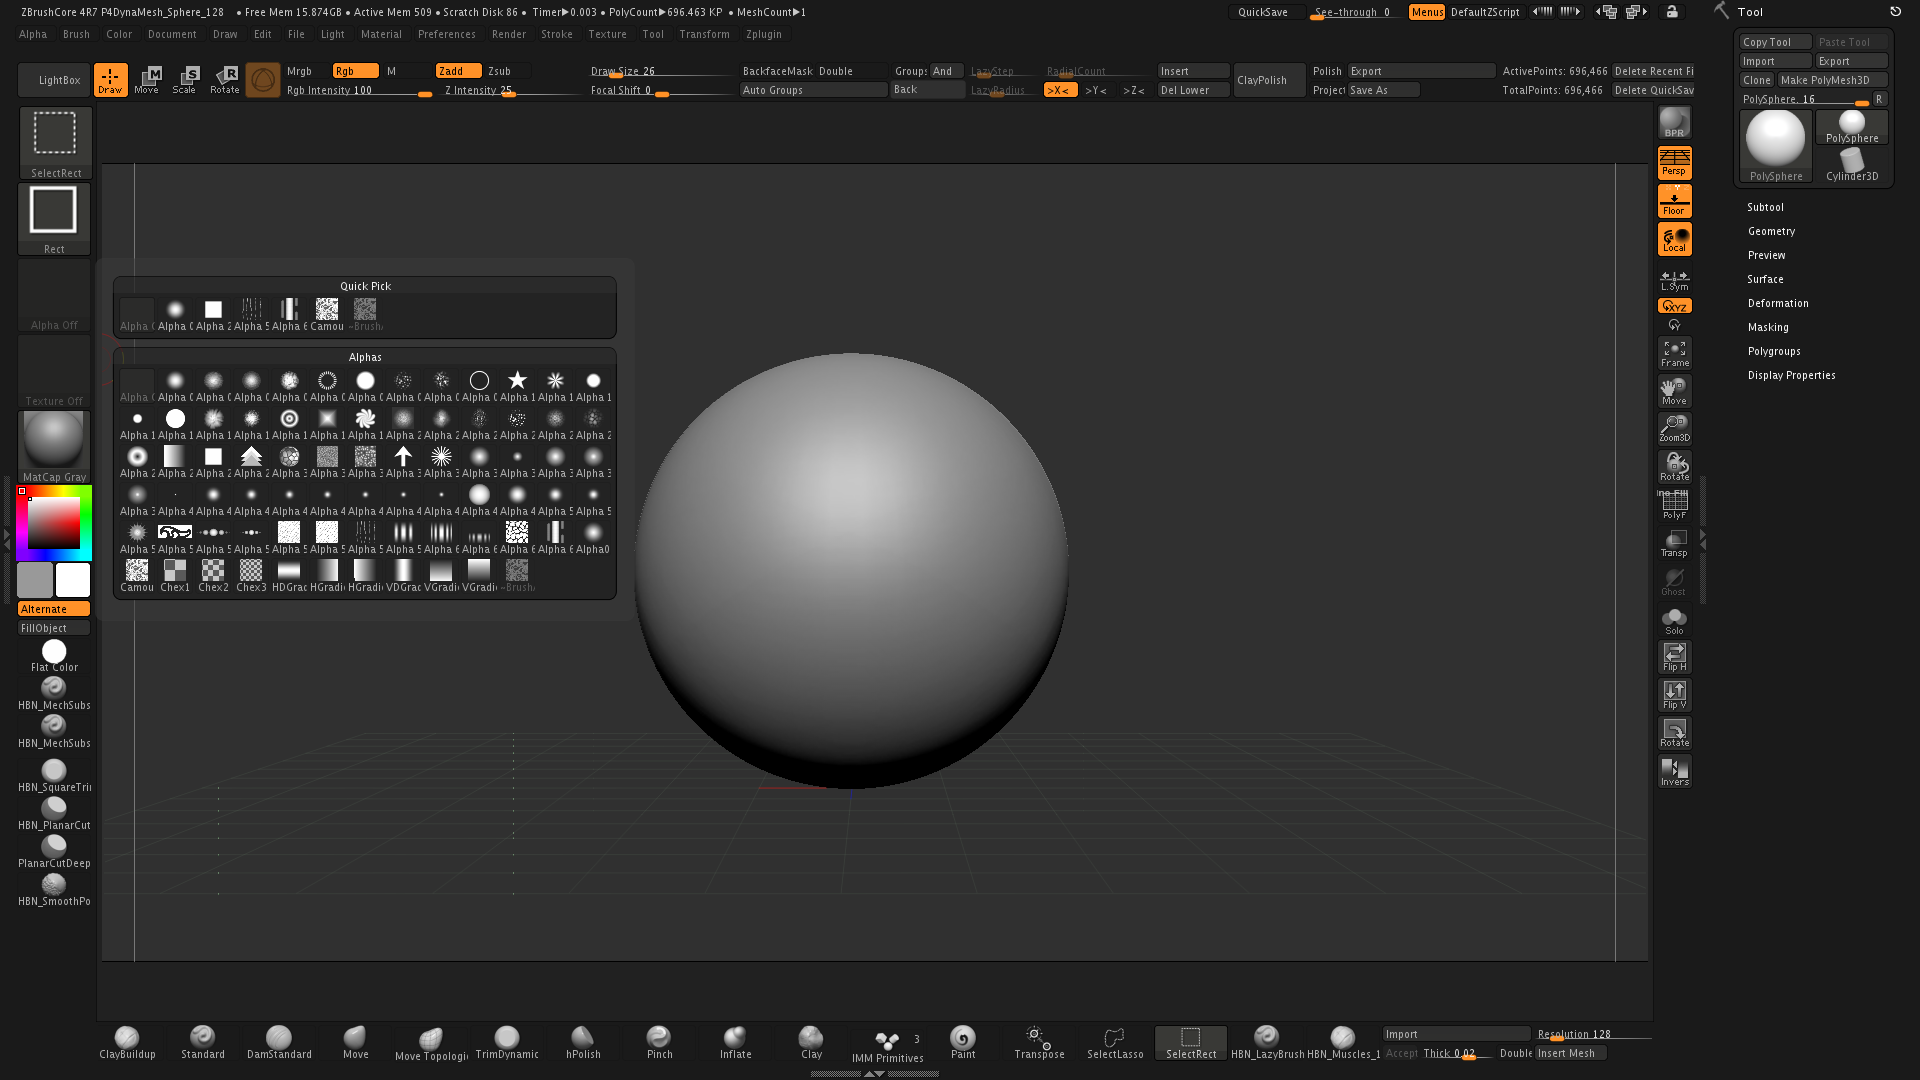Image resolution: width=1920 pixels, height=1080 pixels.
Task: Open the Stroke menu
Action: pos(556,34)
